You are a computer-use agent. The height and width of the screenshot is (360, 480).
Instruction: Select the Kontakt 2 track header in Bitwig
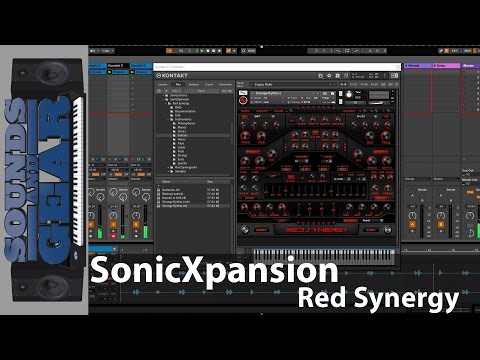pos(118,66)
